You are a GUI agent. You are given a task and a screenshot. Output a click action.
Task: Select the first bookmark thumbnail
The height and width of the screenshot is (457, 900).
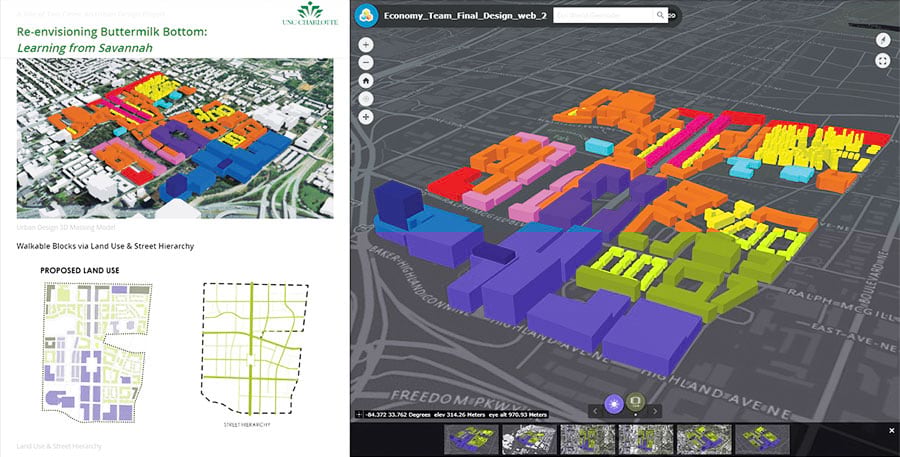[471, 440]
